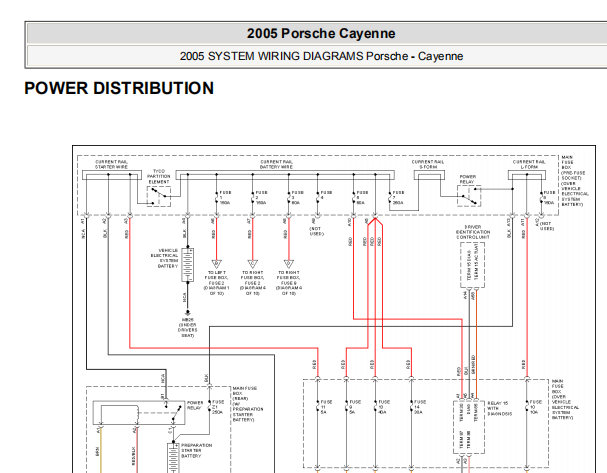Click the Relay 15 dashed box
Image resolution: width=607 pixels, height=473 pixels.
(x=469, y=427)
